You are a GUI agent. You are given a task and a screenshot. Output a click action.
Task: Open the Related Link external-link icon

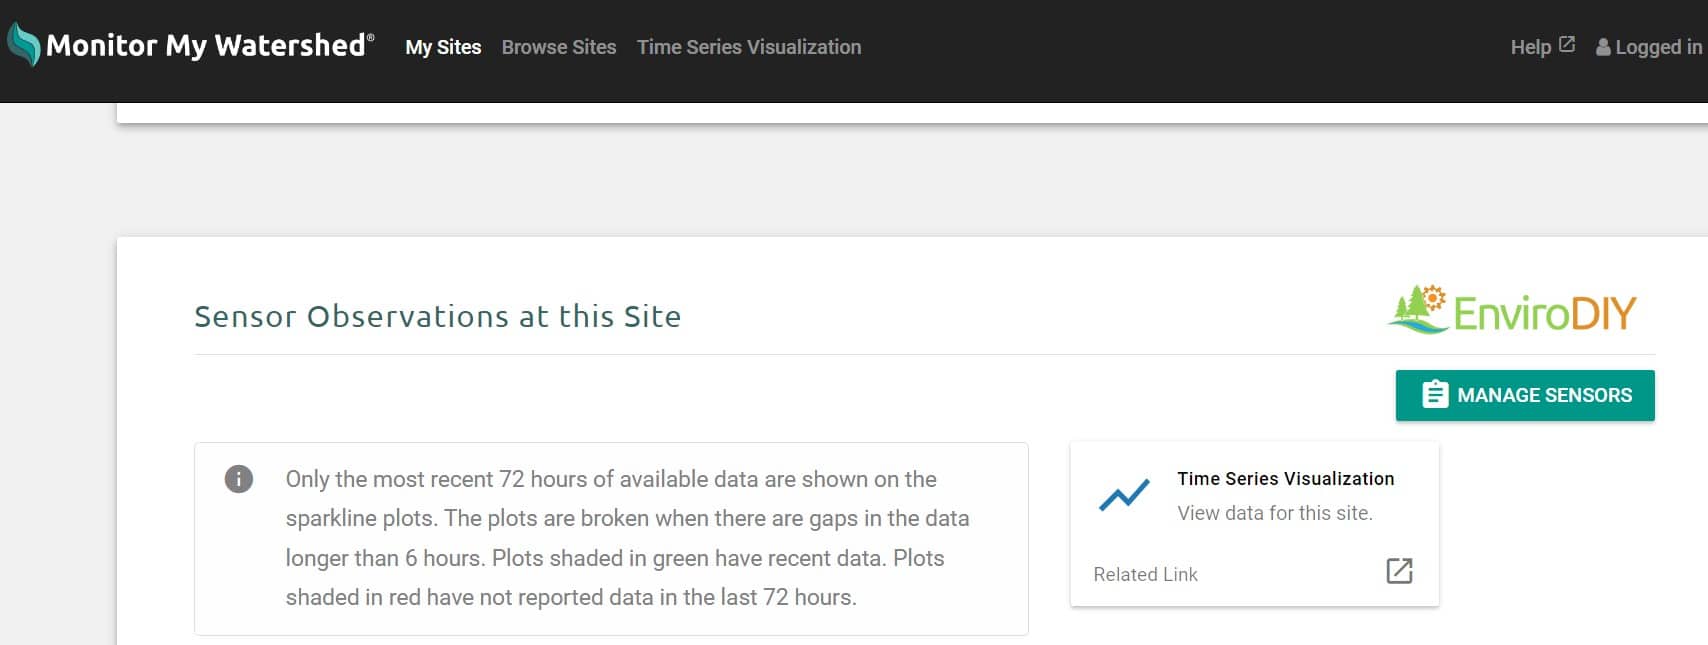tap(1399, 571)
